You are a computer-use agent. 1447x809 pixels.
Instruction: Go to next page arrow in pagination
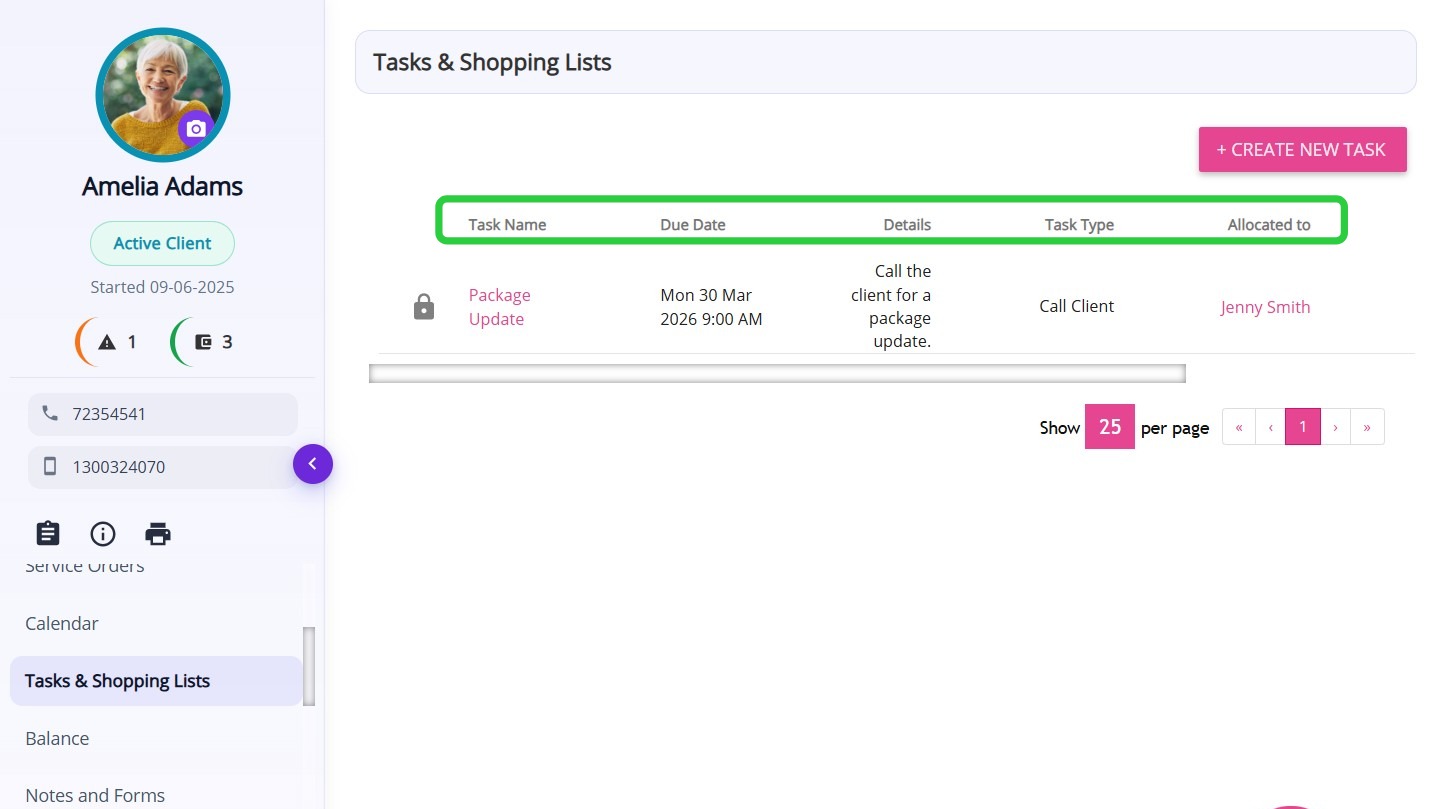[1335, 427]
